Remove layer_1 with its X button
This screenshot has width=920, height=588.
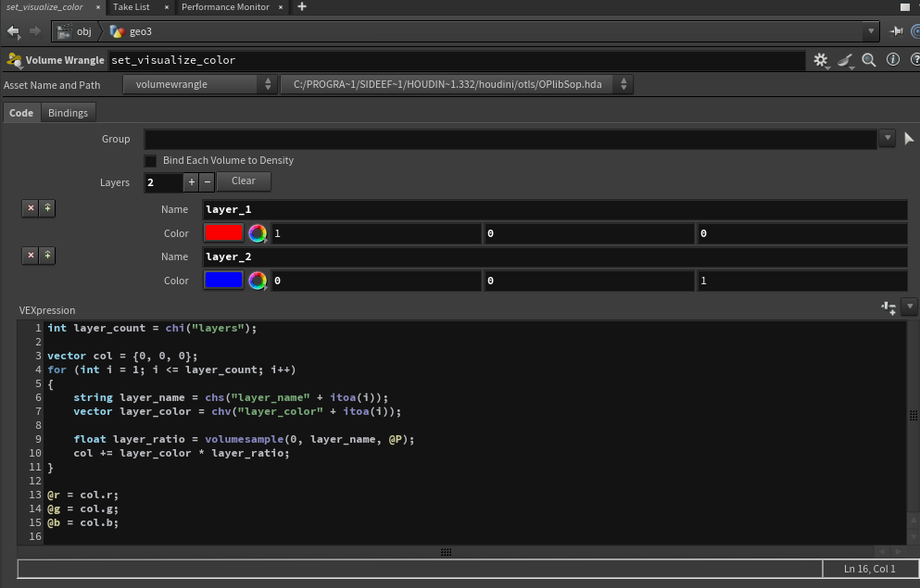pos(31,208)
